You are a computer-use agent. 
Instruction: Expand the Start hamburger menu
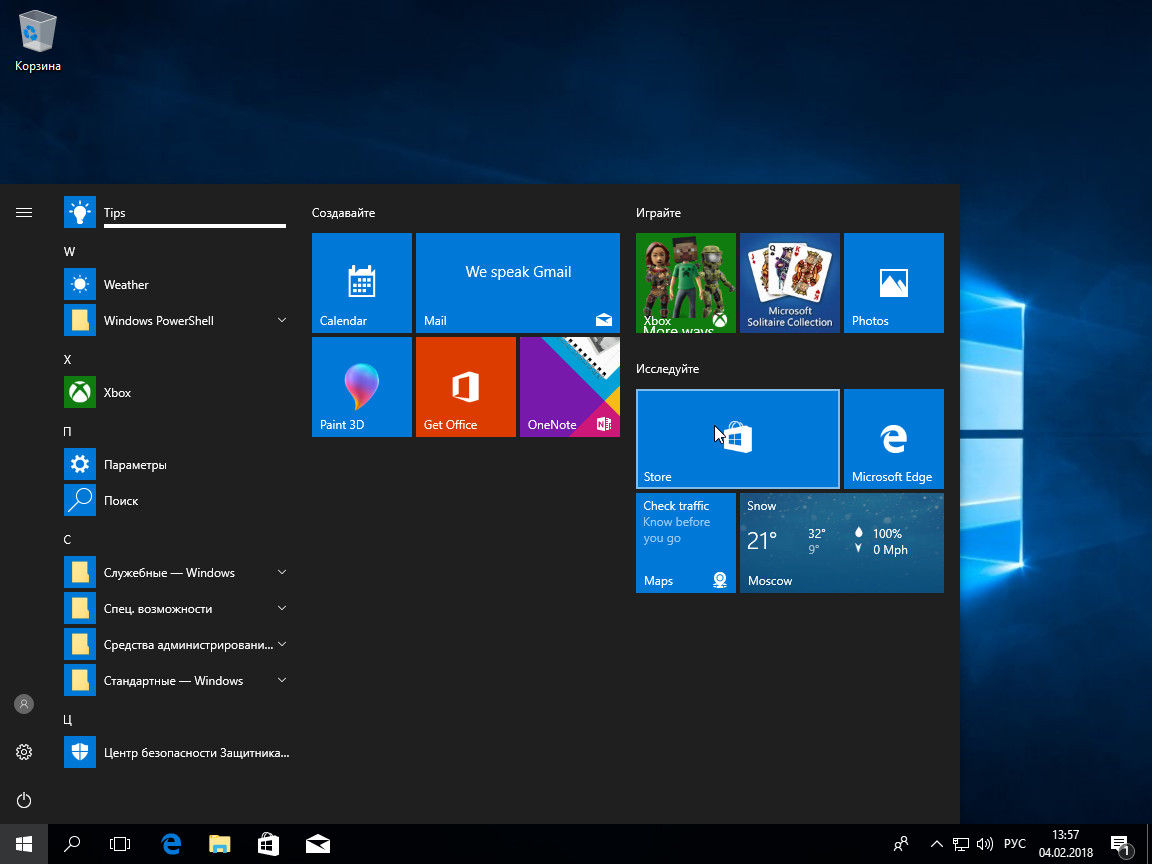coord(24,212)
